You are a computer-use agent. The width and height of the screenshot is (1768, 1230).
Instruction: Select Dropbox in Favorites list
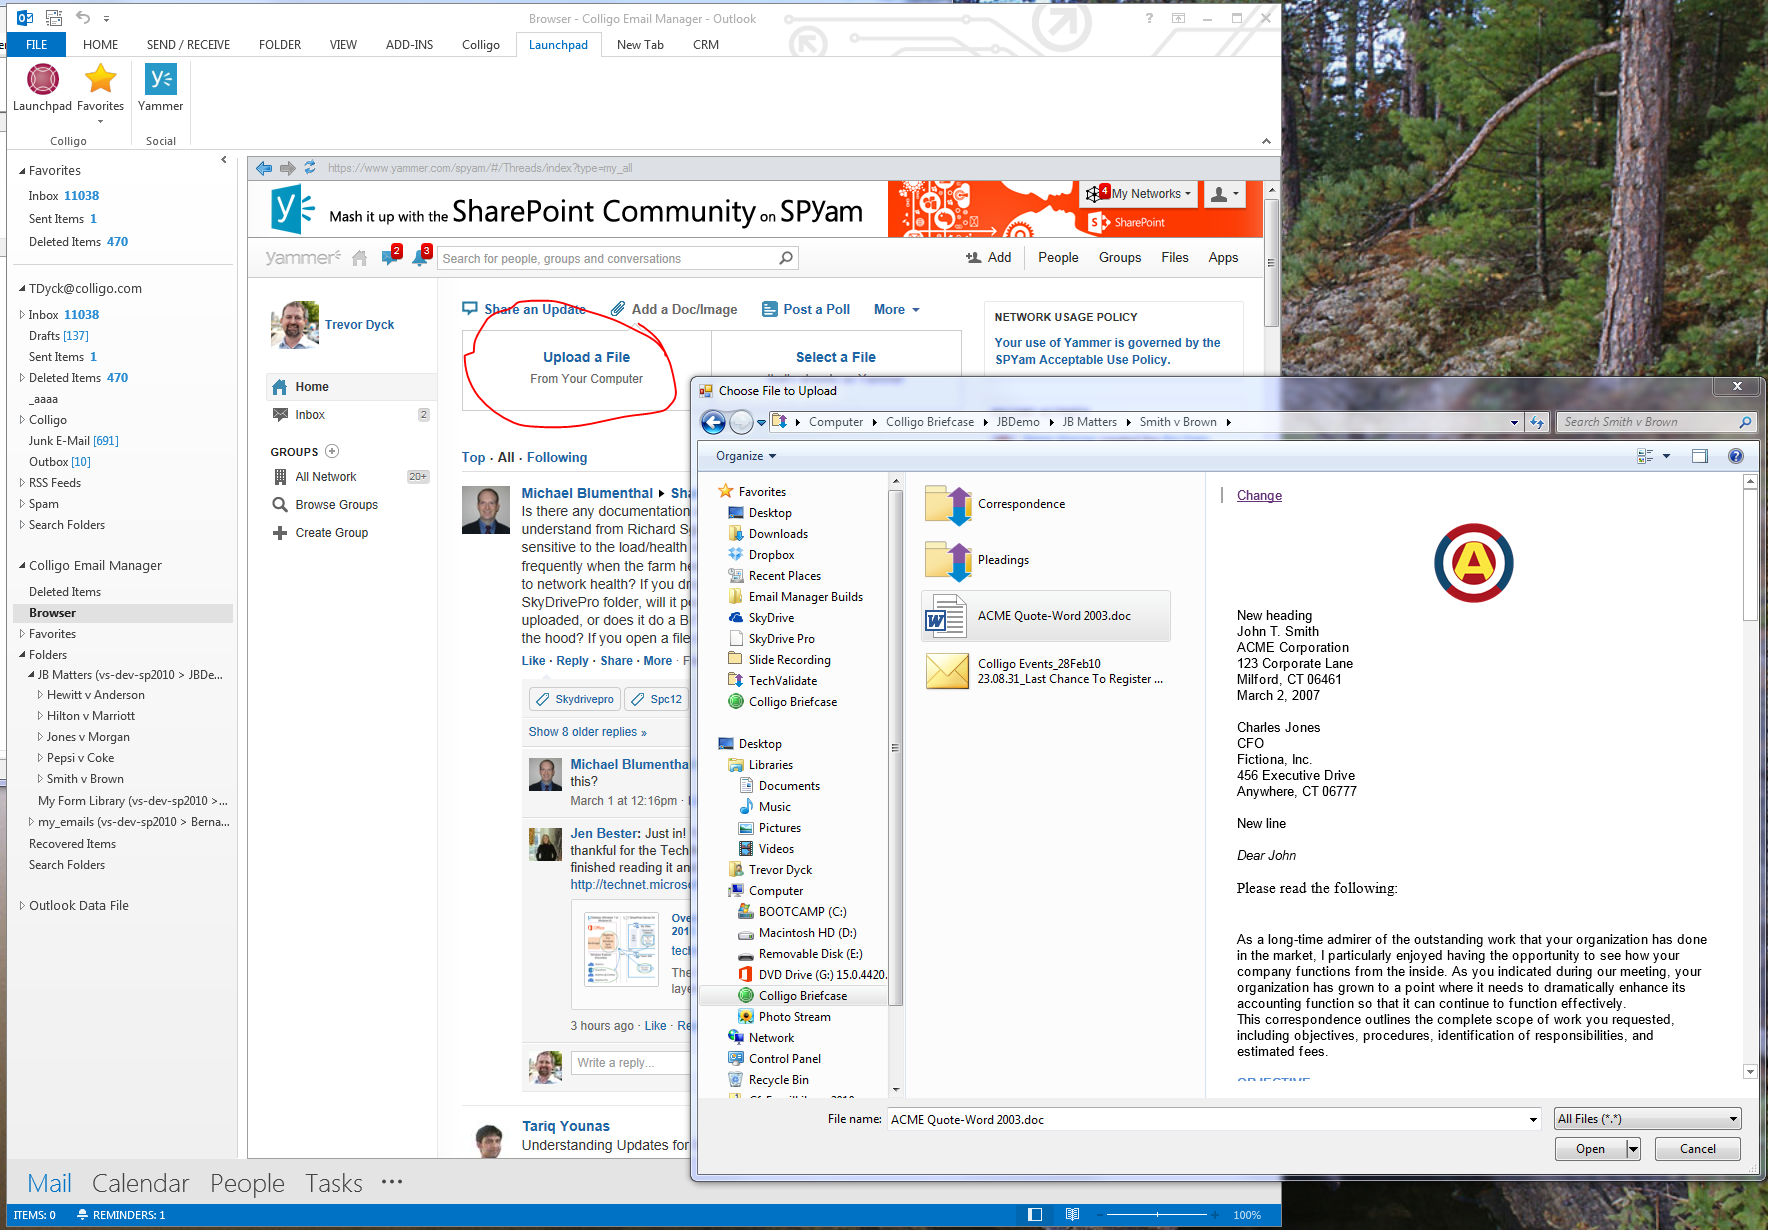tap(771, 555)
